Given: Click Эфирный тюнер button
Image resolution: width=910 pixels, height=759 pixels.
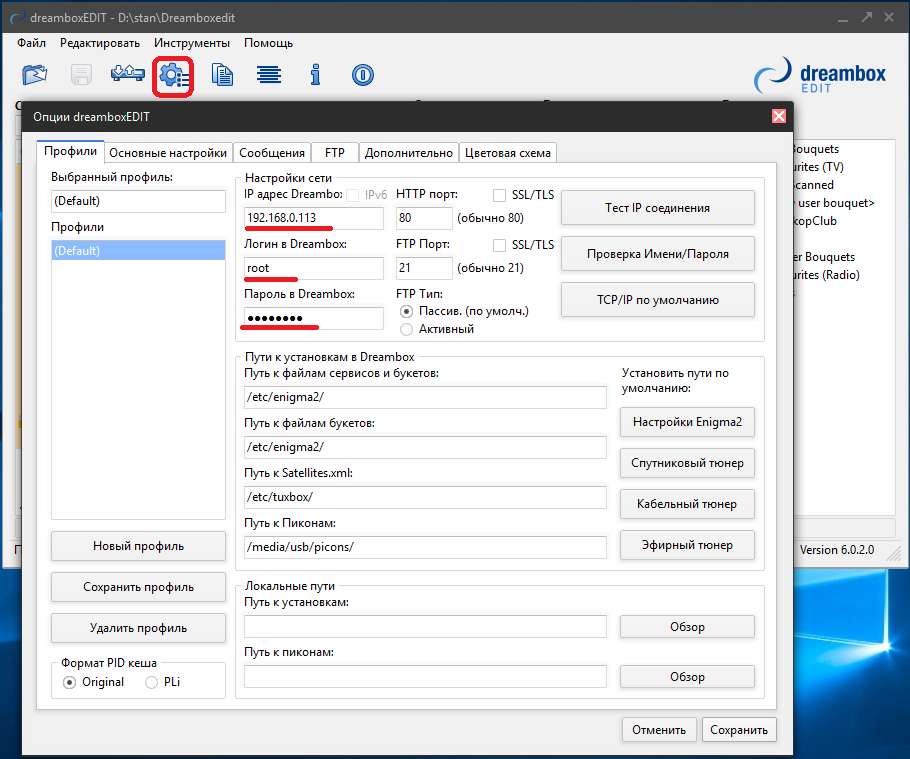Looking at the screenshot, I should point(687,545).
